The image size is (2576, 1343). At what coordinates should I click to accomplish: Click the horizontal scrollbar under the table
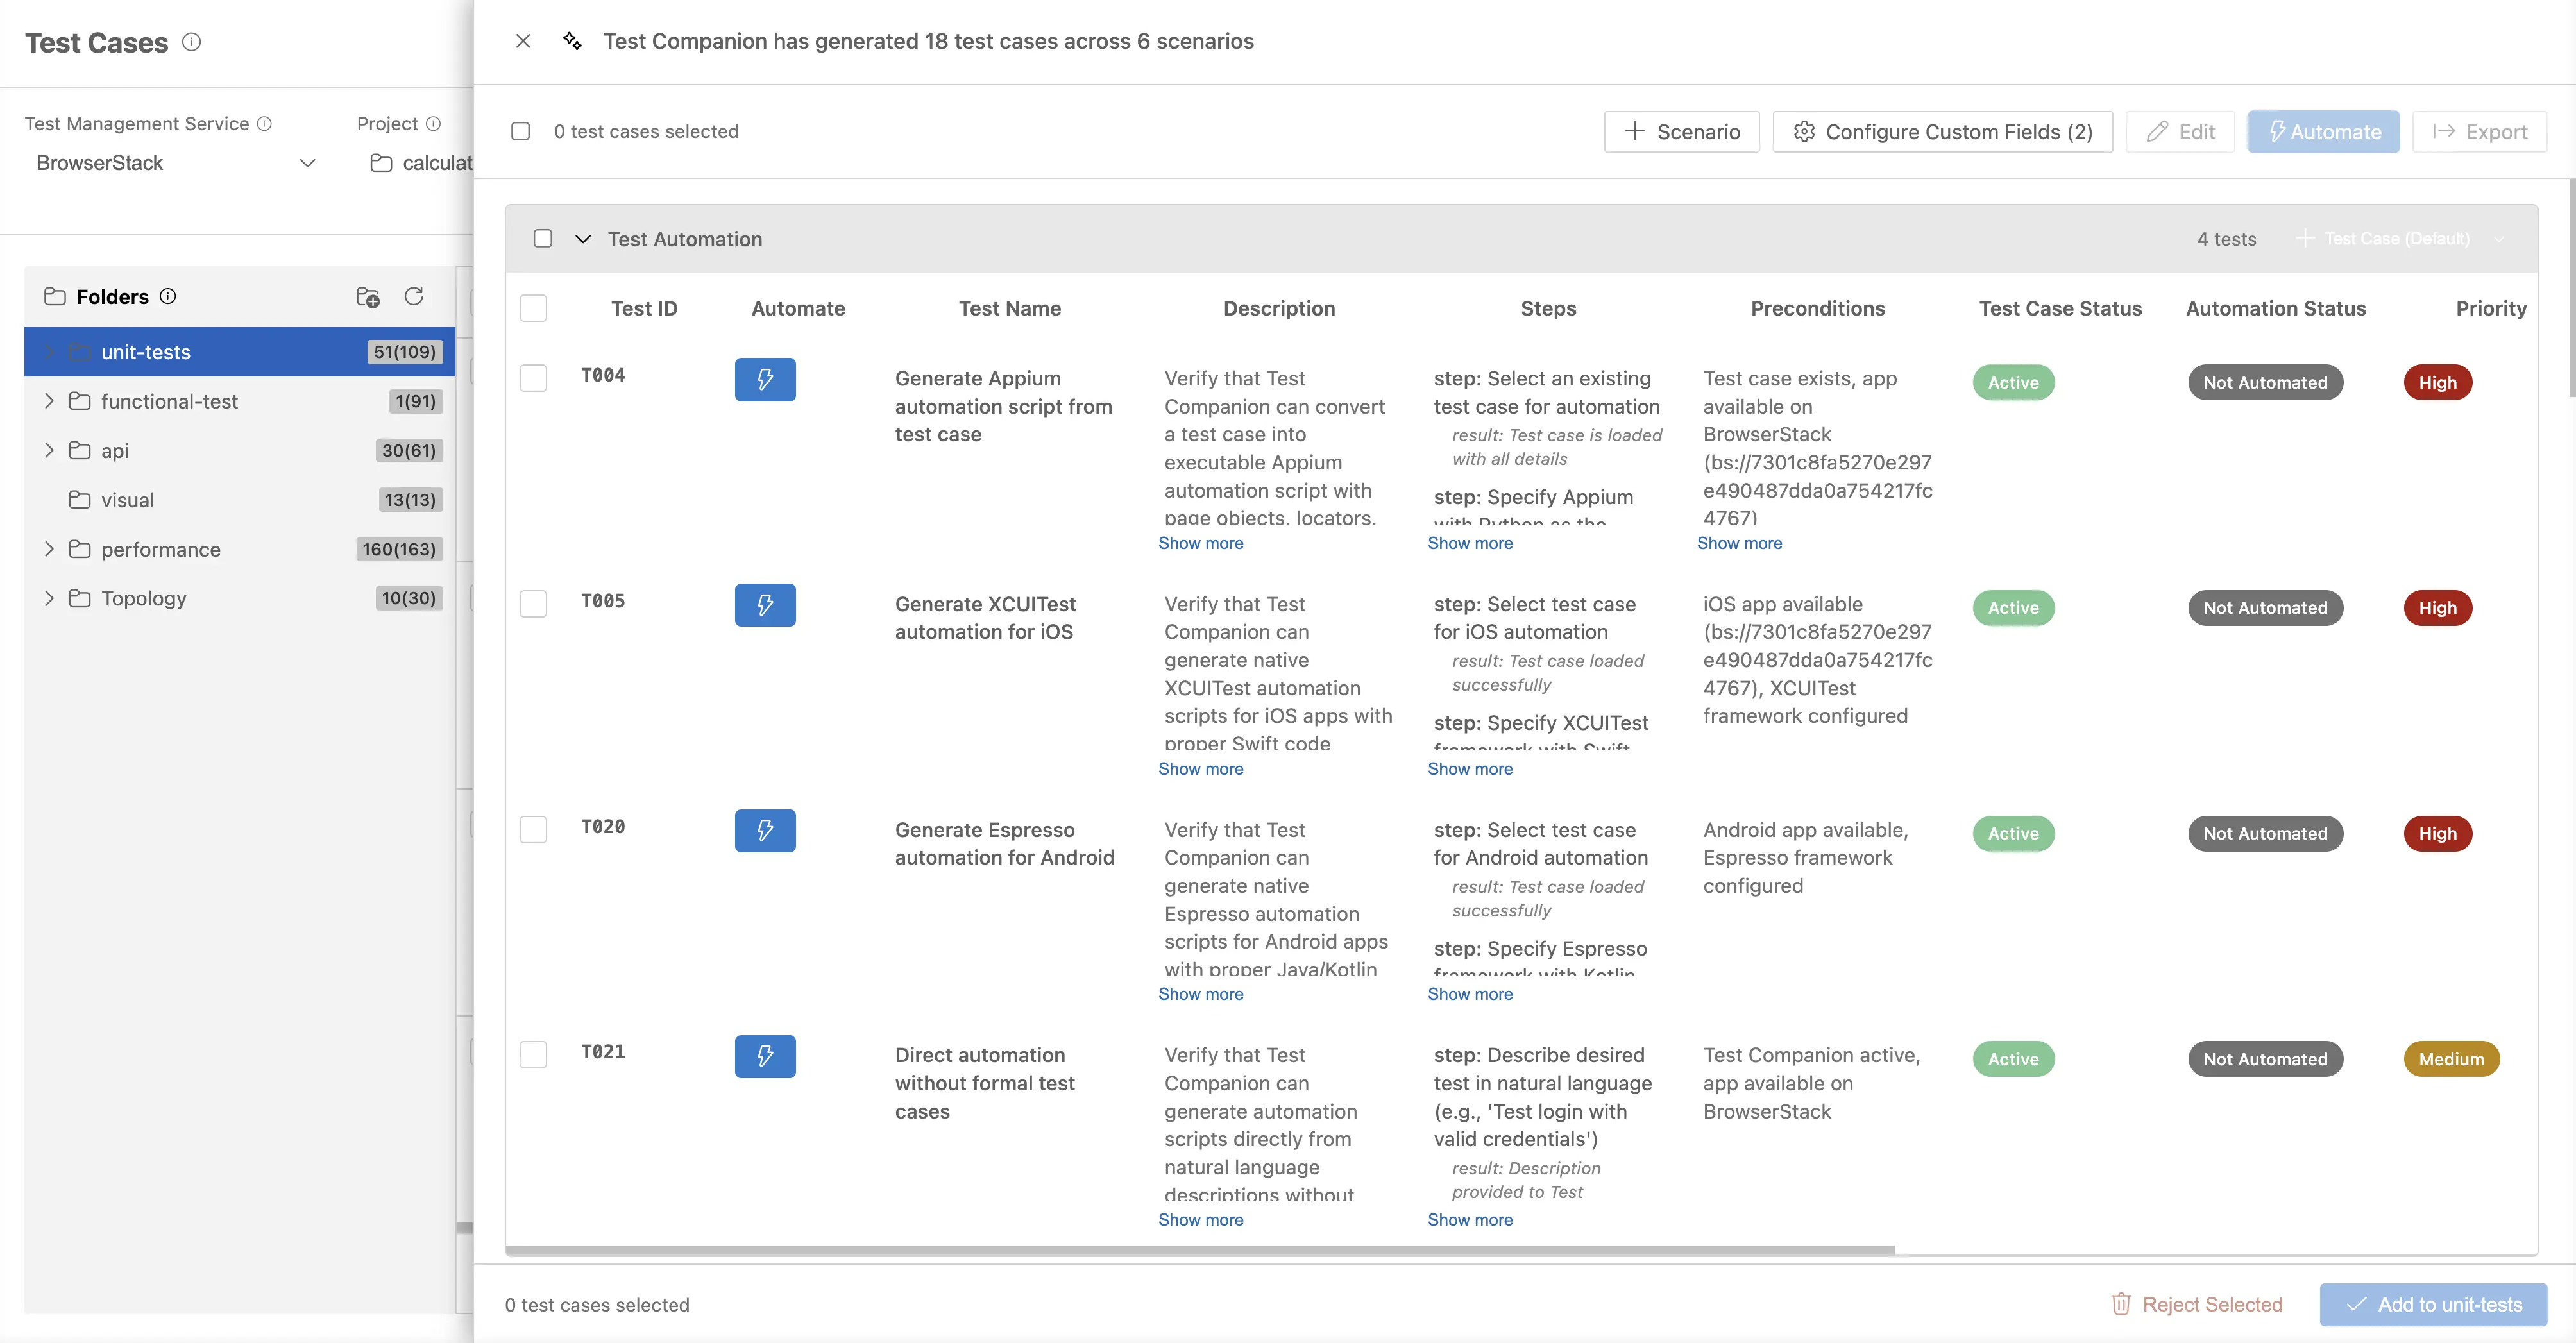tap(1200, 1251)
